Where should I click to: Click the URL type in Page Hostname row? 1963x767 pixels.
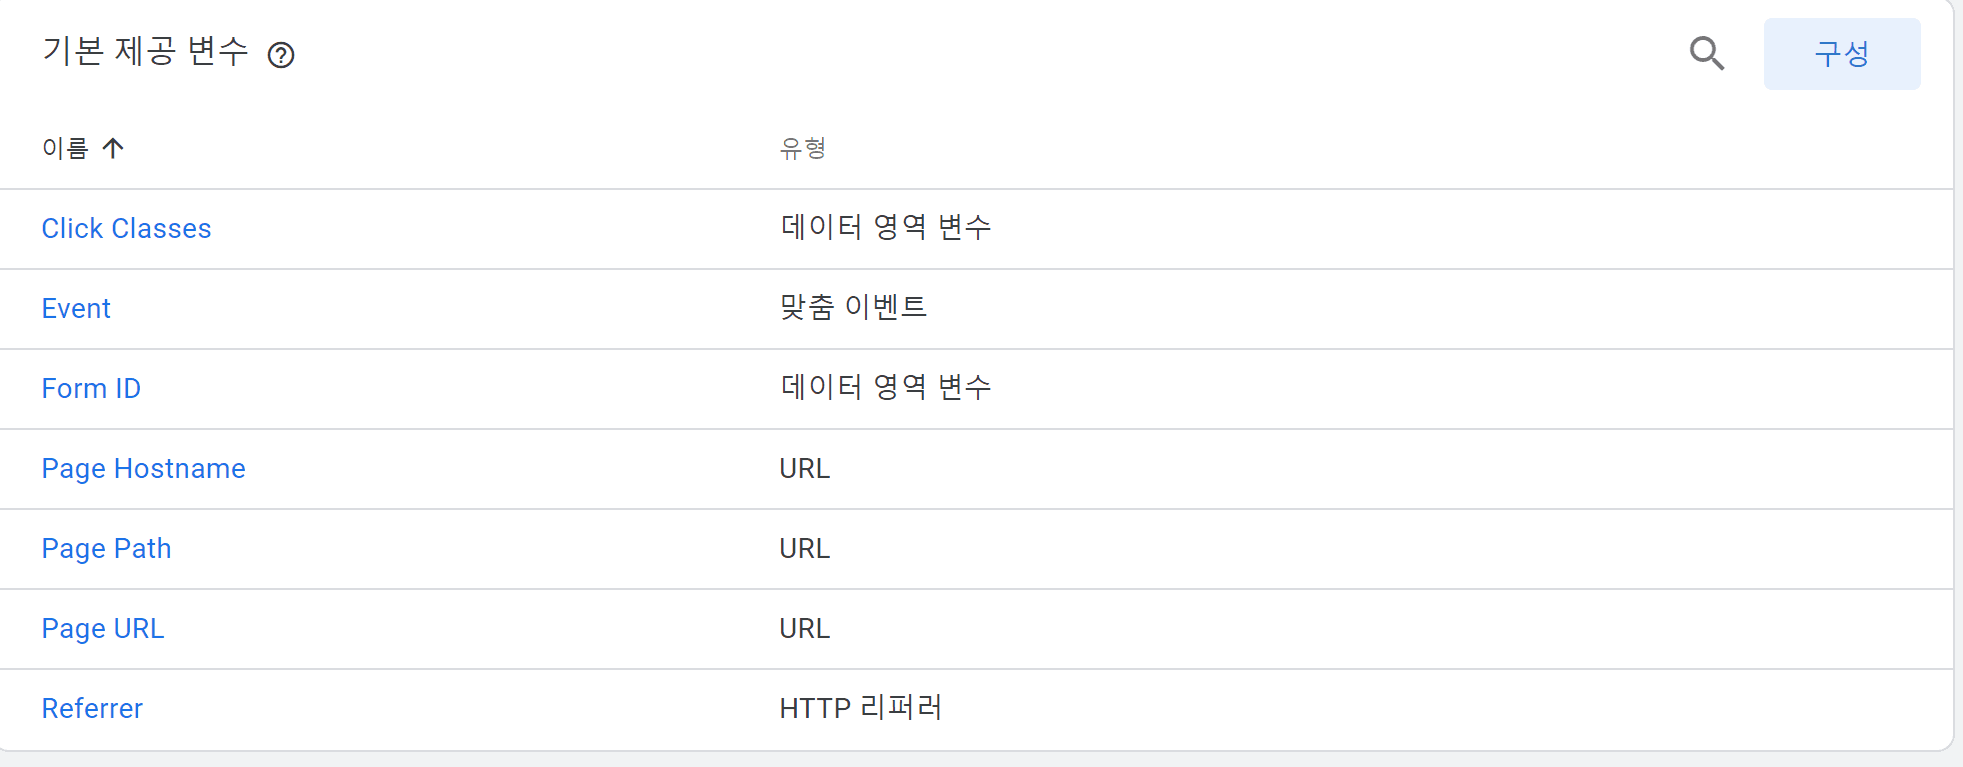804,469
